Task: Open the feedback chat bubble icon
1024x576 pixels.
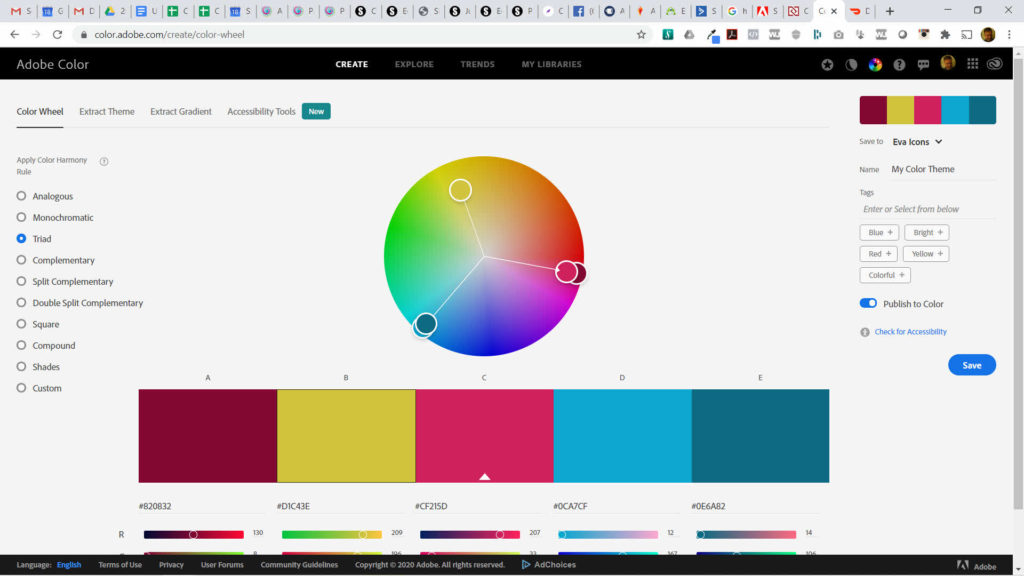Action: click(x=923, y=65)
